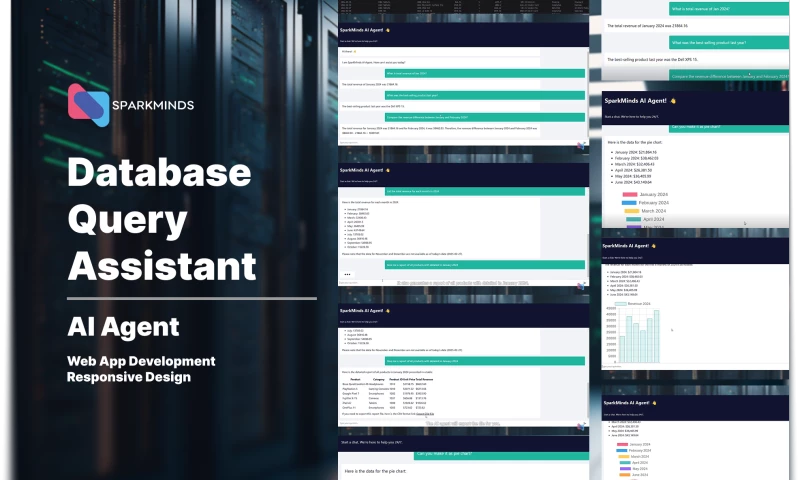800x480 pixels.
Task: Click the SparkMinds pink-and-blue logo mark
Action: coord(88,105)
